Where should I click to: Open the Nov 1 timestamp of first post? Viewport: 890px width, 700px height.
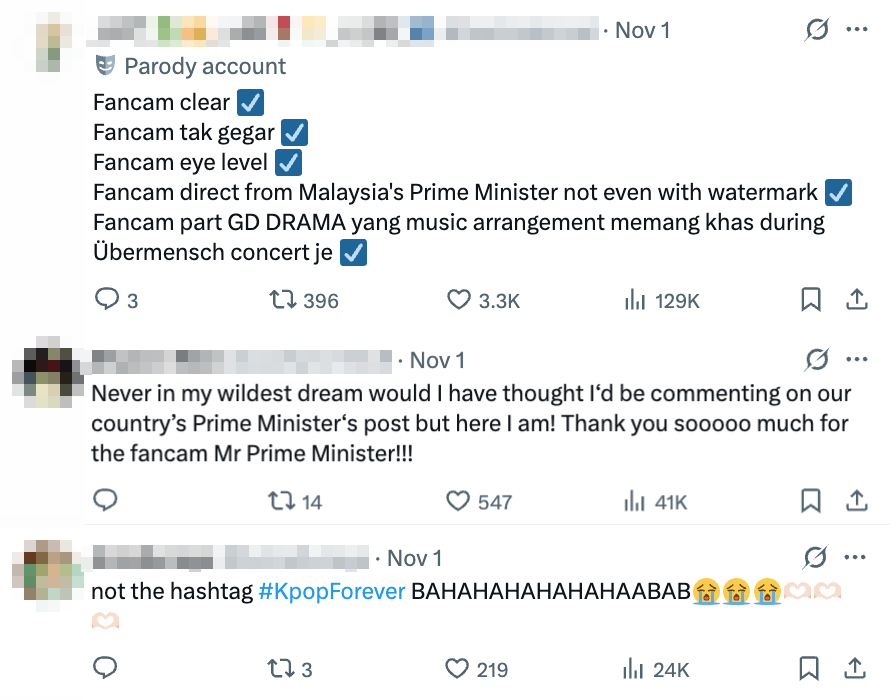click(x=642, y=30)
